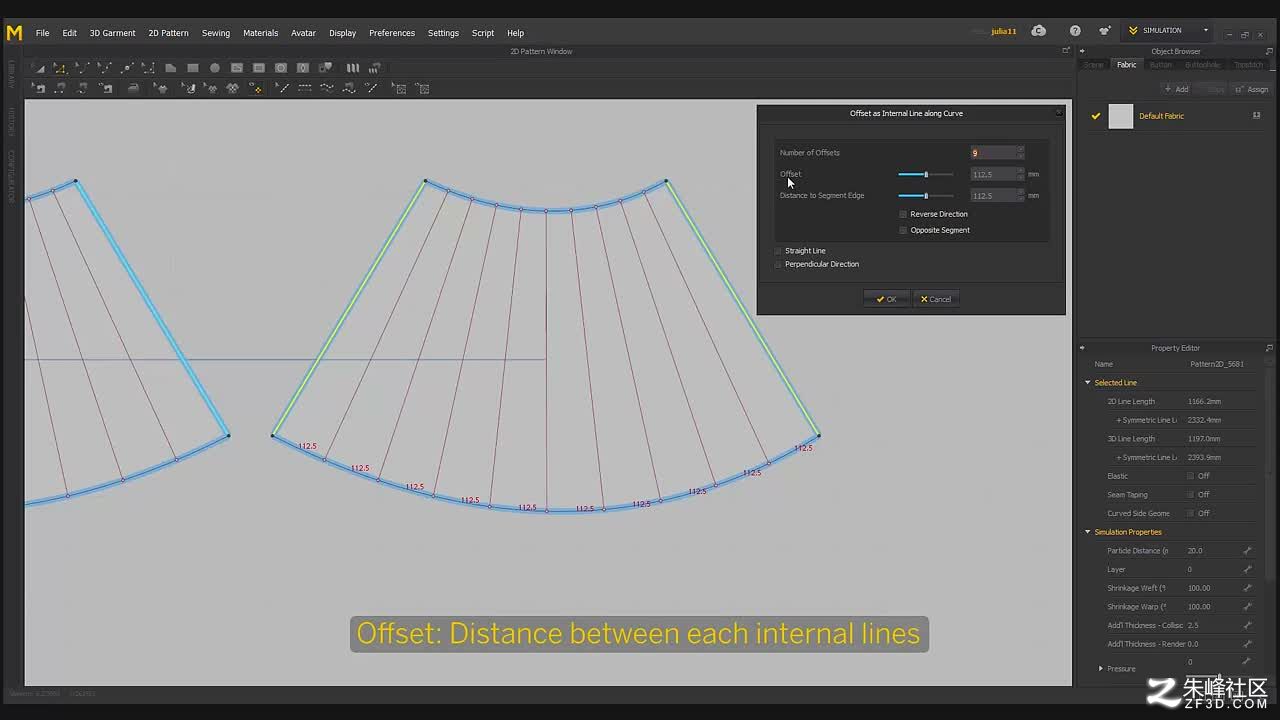Select the Internal Polygon/Line tool
Screen dimensions: 1280x720
[x=236, y=68]
